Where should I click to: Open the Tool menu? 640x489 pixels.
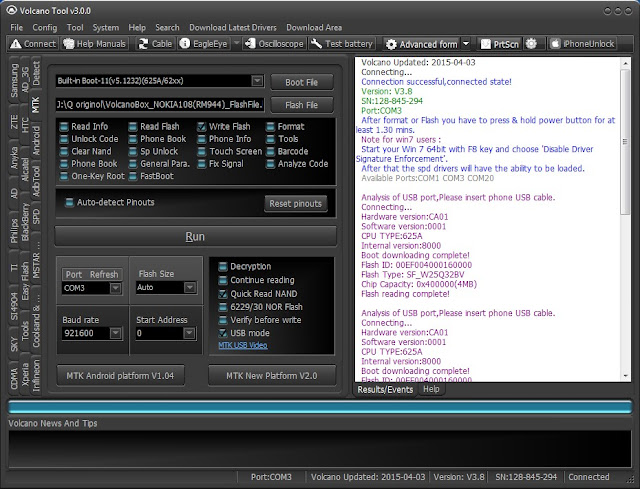(75, 27)
